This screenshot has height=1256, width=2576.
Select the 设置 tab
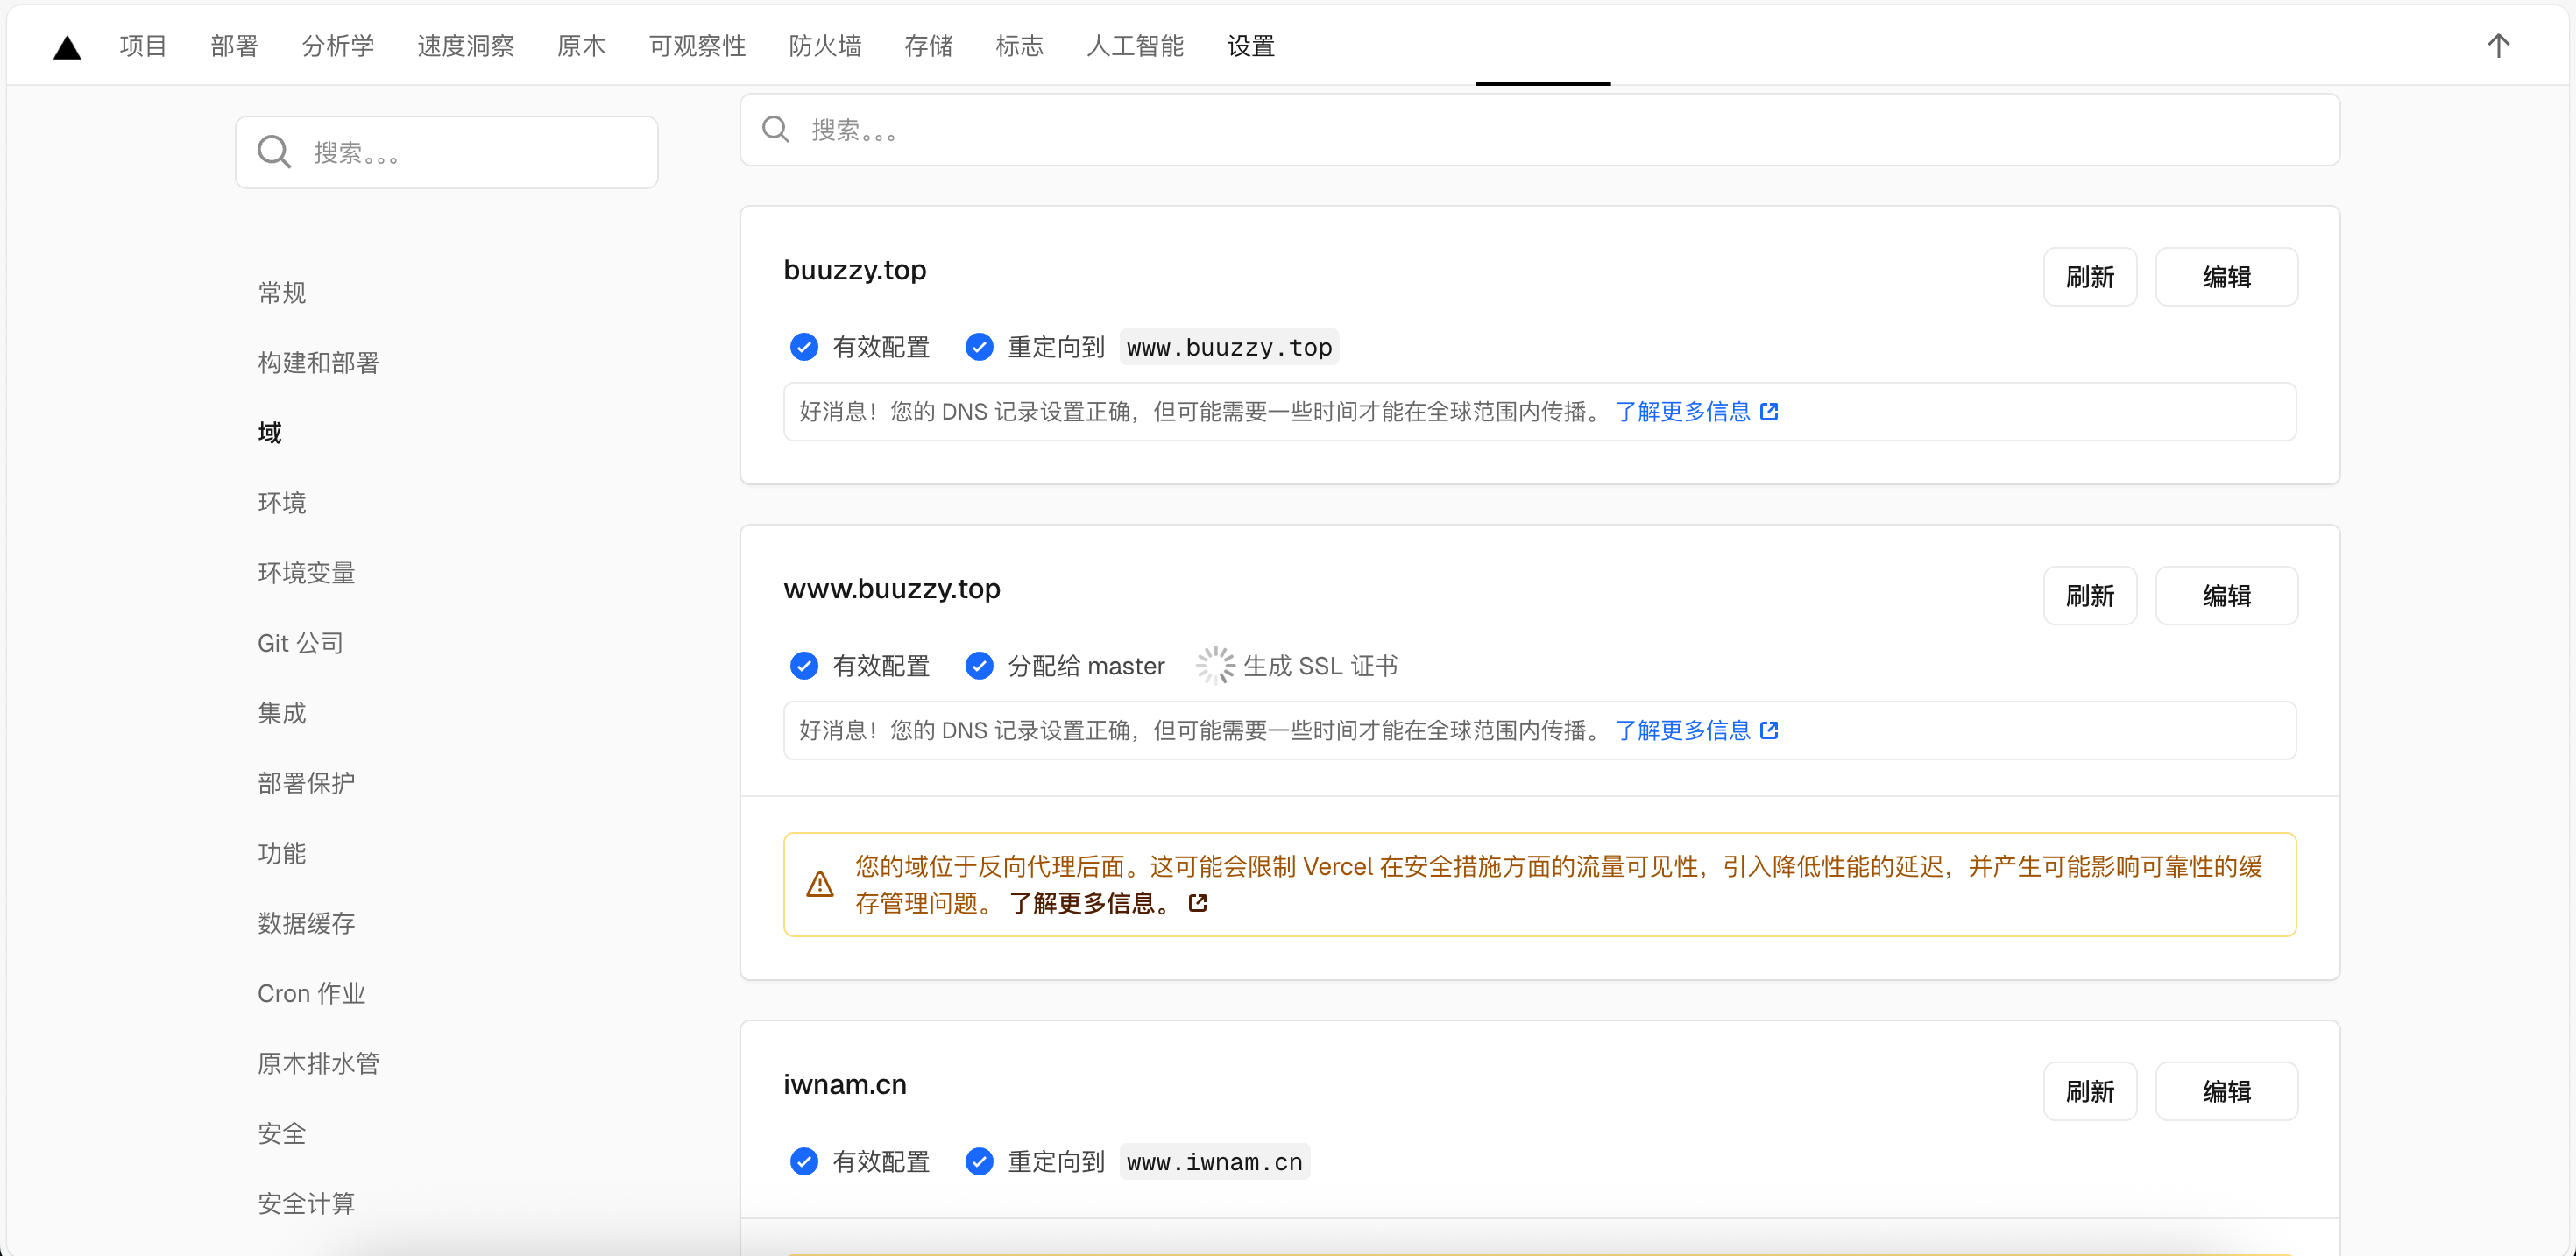click(x=1251, y=46)
